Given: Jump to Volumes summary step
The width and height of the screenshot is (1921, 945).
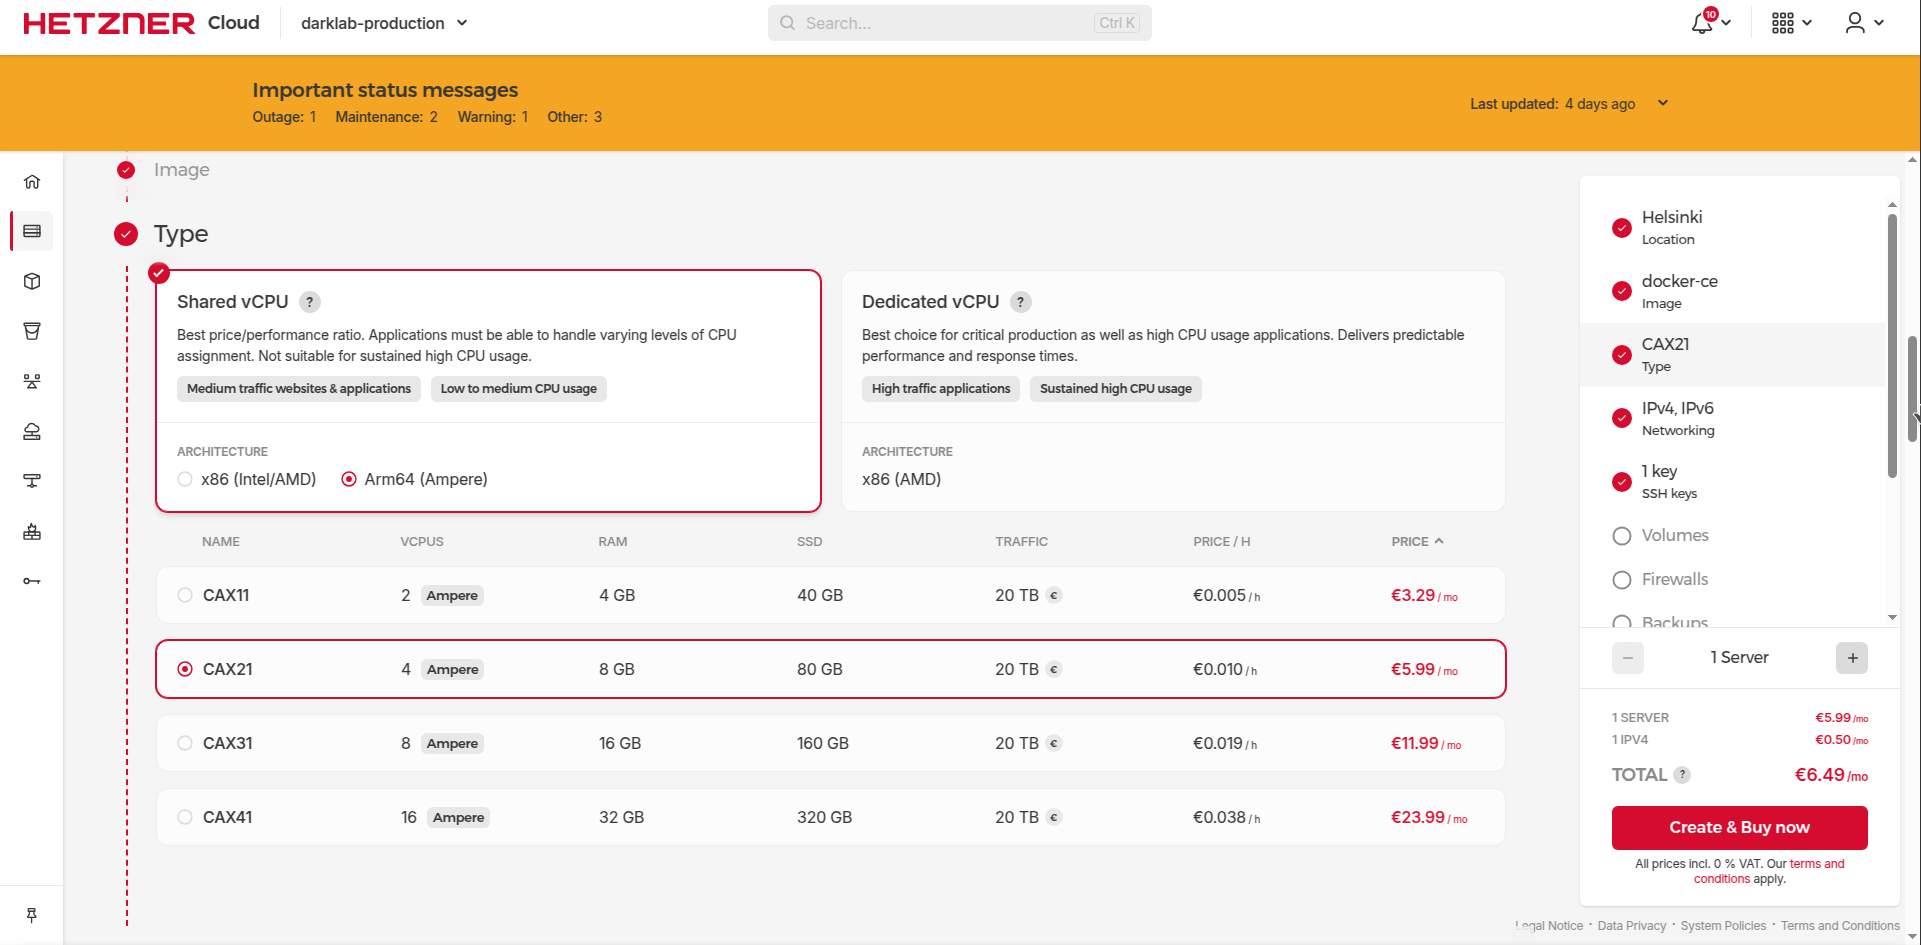Looking at the screenshot, I should point(1732,535).
